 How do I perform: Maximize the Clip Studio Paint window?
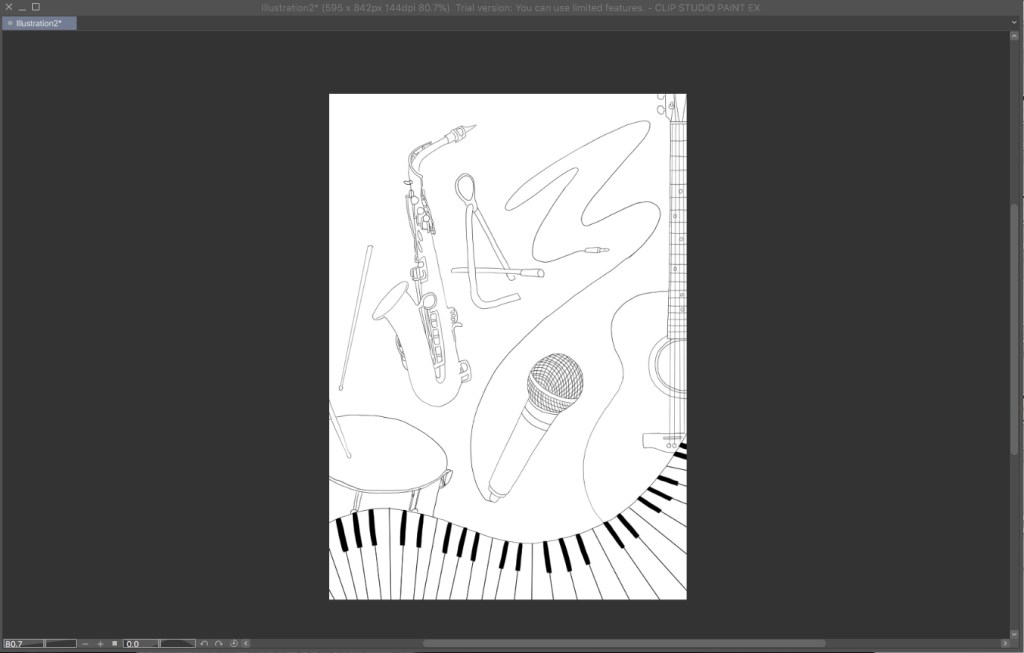(36, 7)
